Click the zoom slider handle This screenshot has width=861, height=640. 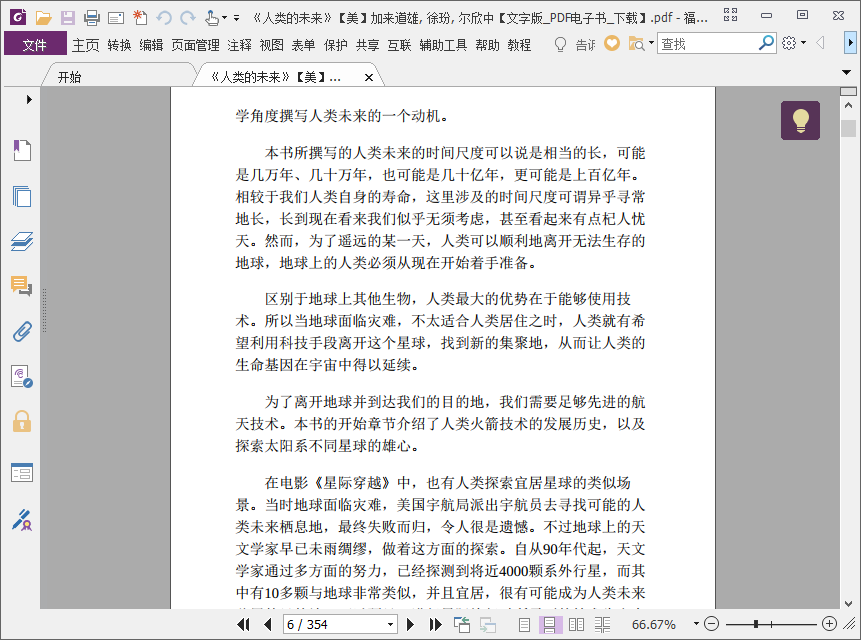[x=756, y=624]
